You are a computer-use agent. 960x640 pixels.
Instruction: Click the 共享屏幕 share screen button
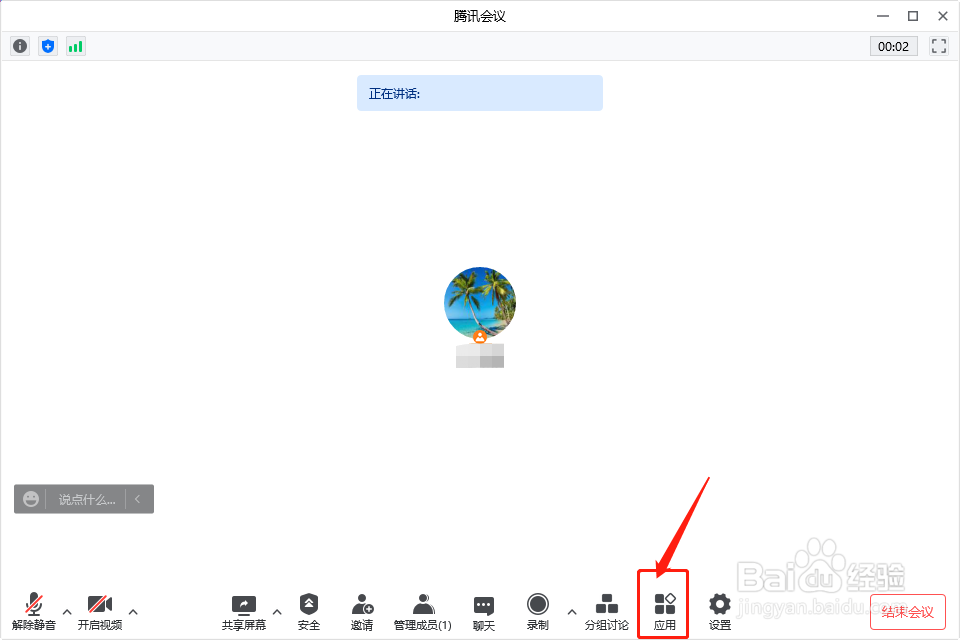[244, 613]
